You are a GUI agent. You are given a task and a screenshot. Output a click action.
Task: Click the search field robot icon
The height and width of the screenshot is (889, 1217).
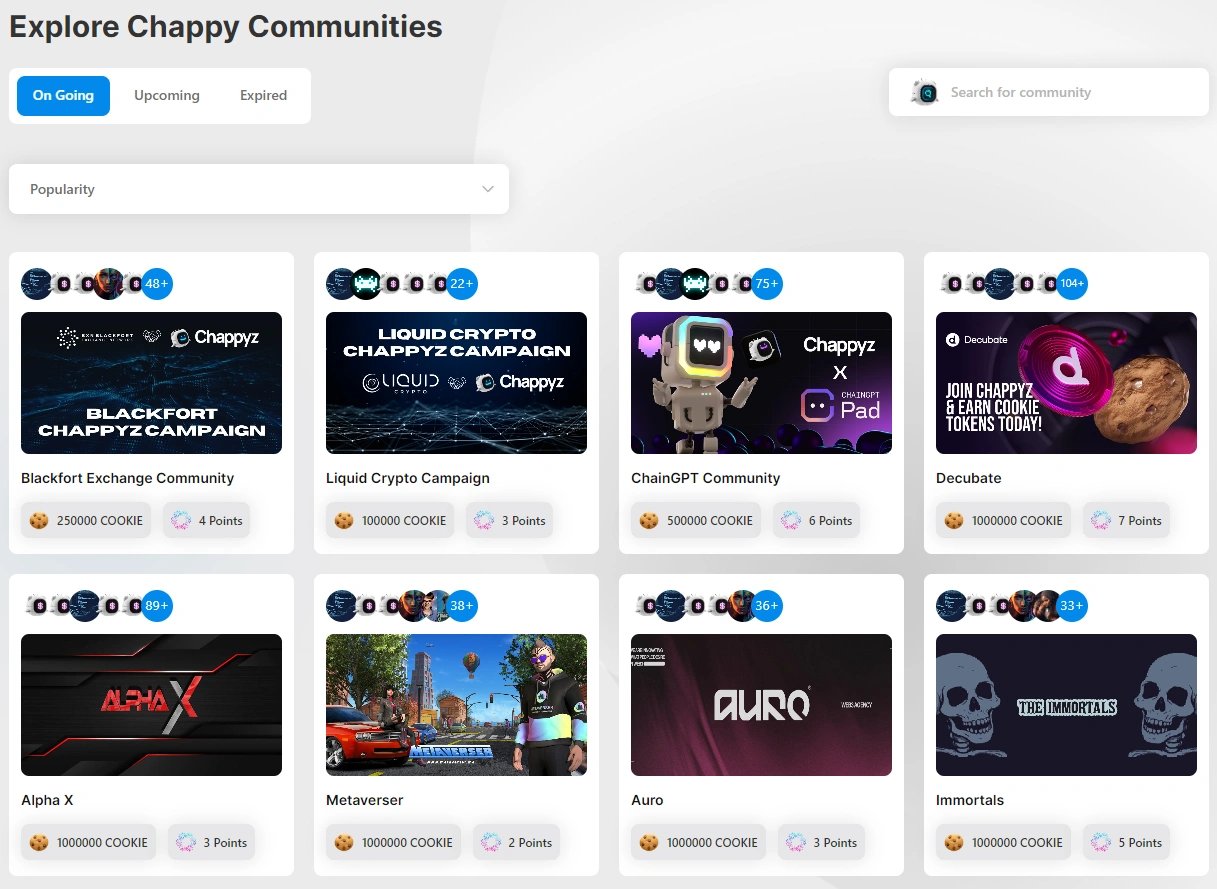[925, 92]
